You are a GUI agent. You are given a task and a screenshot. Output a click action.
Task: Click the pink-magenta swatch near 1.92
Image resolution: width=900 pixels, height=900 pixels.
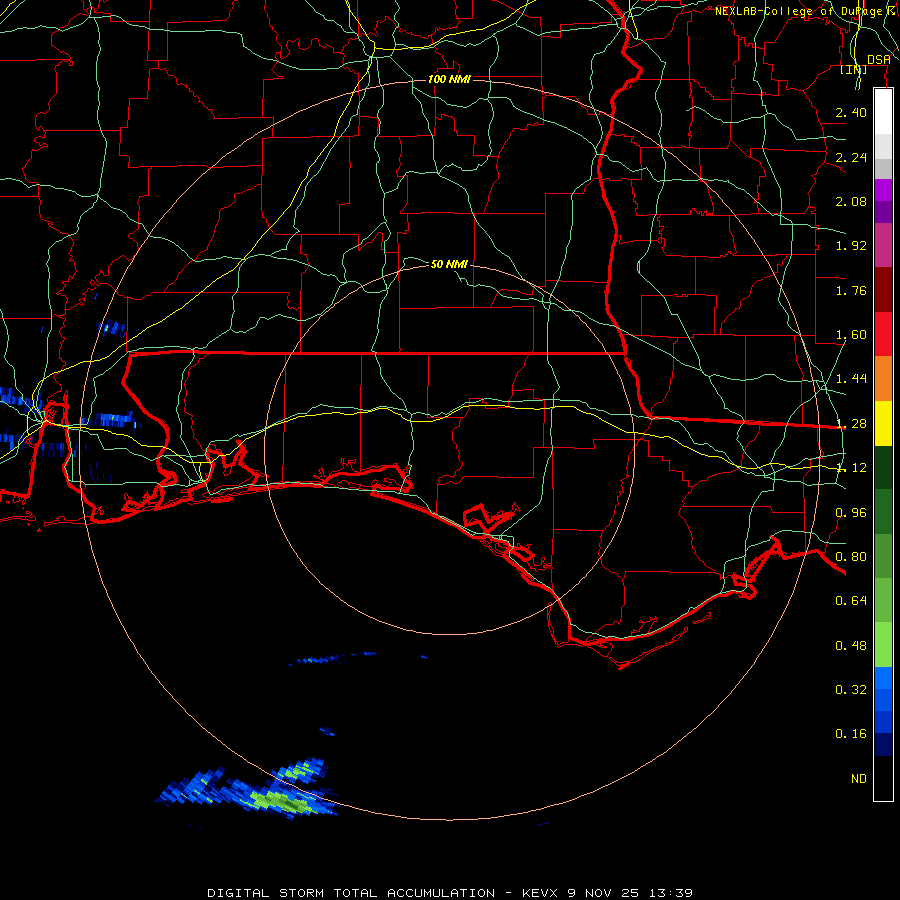coord(883,245)
